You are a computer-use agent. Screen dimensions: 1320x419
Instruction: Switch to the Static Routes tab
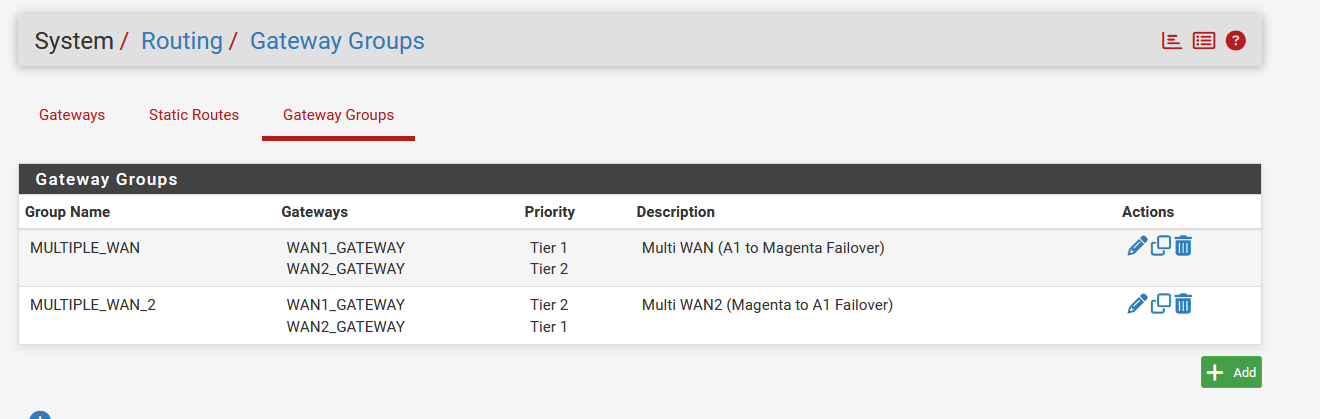[194, 115]
